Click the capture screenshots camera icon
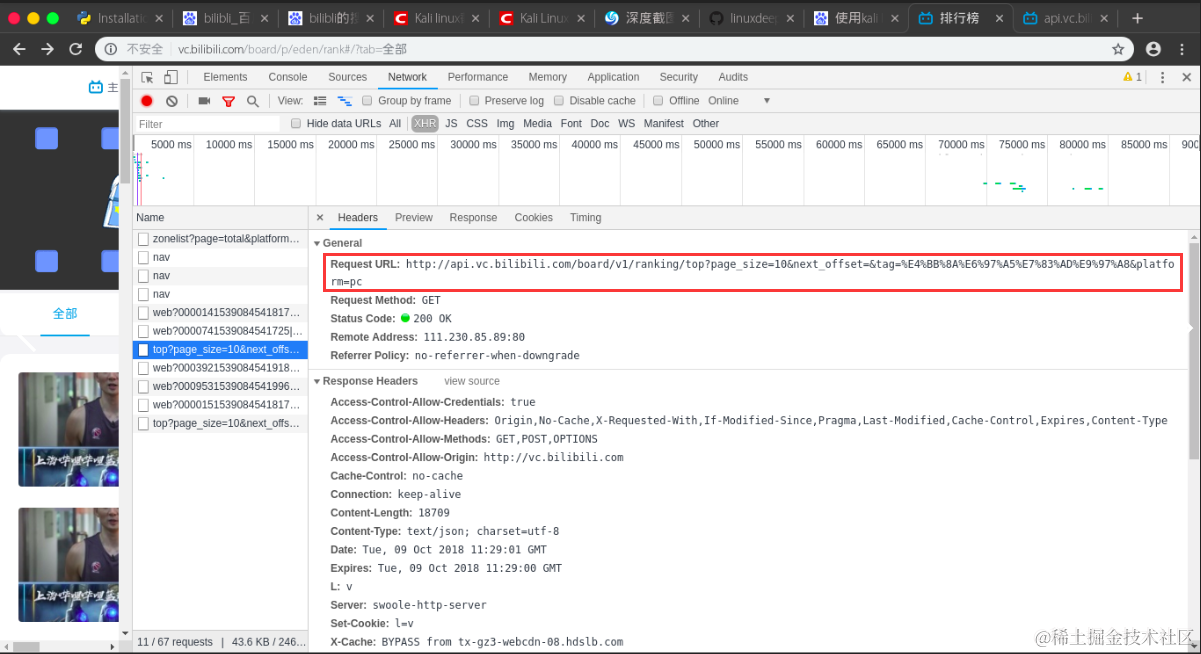The width and height of the screenshot is (1201, 654). (x=204, y=101)
